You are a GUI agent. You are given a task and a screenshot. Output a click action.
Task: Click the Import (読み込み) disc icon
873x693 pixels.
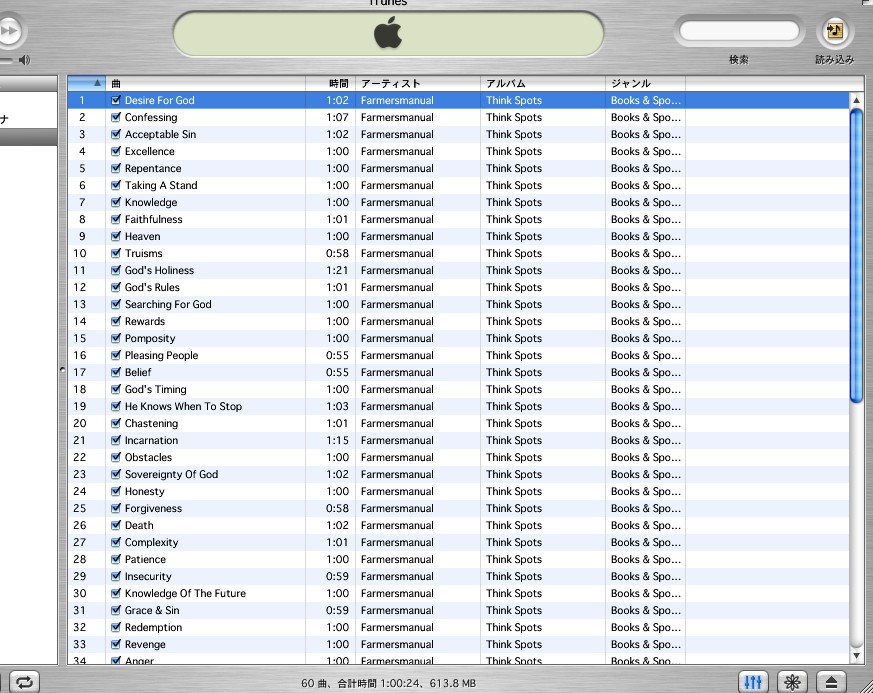coord(835,31)
